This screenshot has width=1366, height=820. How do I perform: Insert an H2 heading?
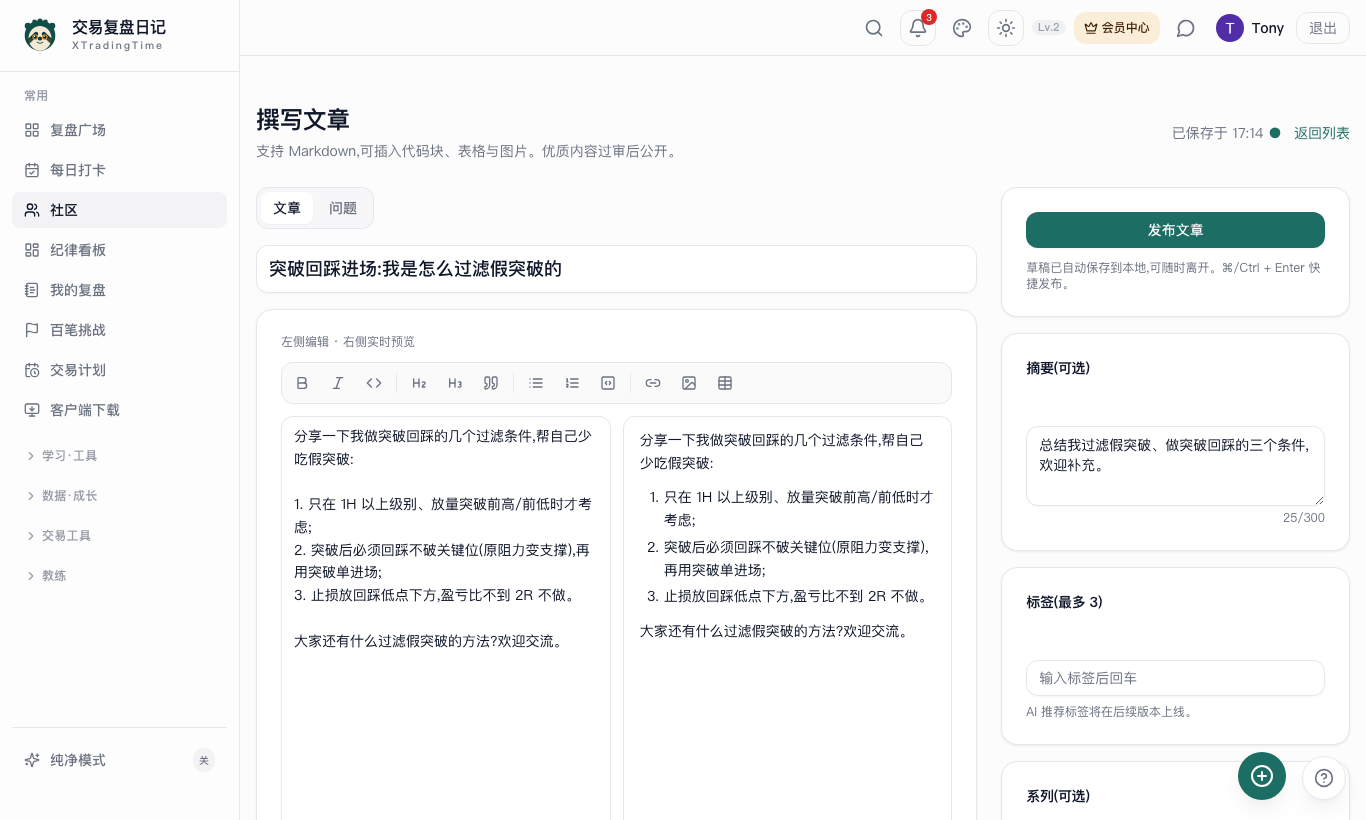click(419, 383)
